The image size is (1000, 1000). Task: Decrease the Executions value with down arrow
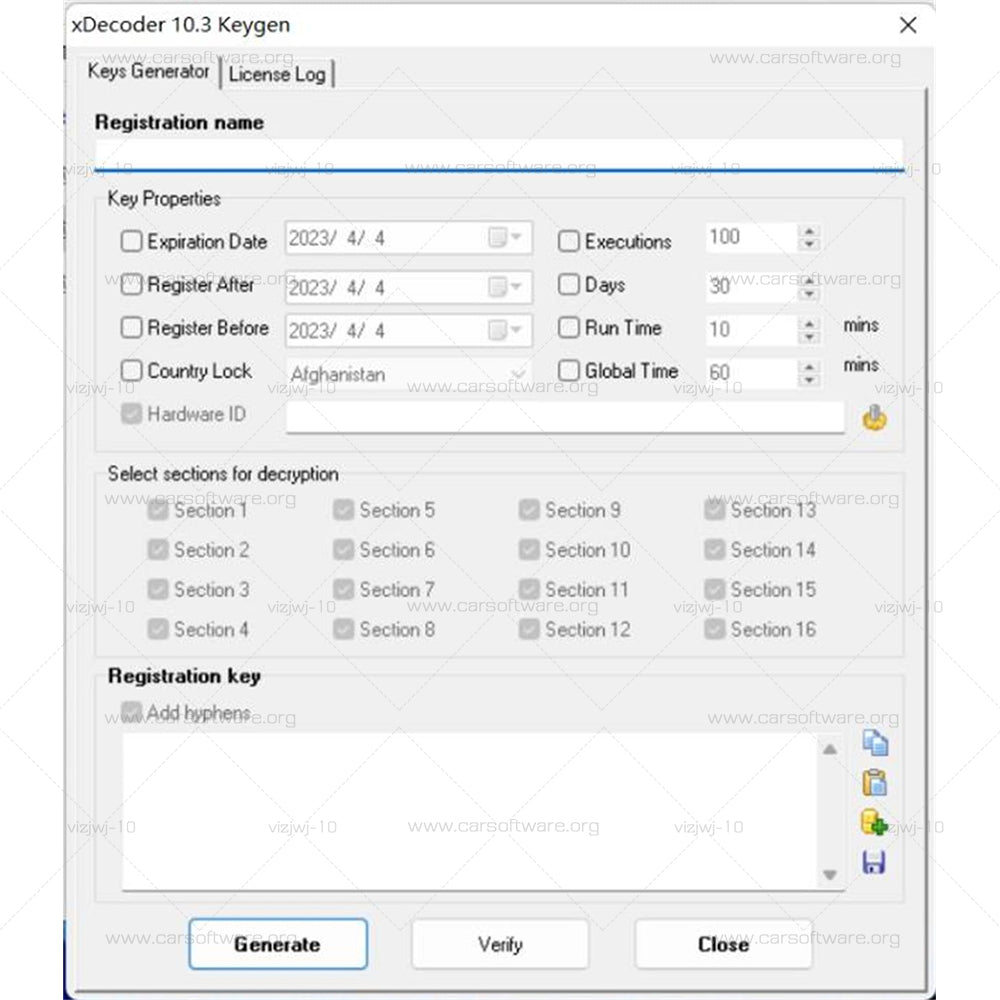pyautogui.click(x=809, y=244)
